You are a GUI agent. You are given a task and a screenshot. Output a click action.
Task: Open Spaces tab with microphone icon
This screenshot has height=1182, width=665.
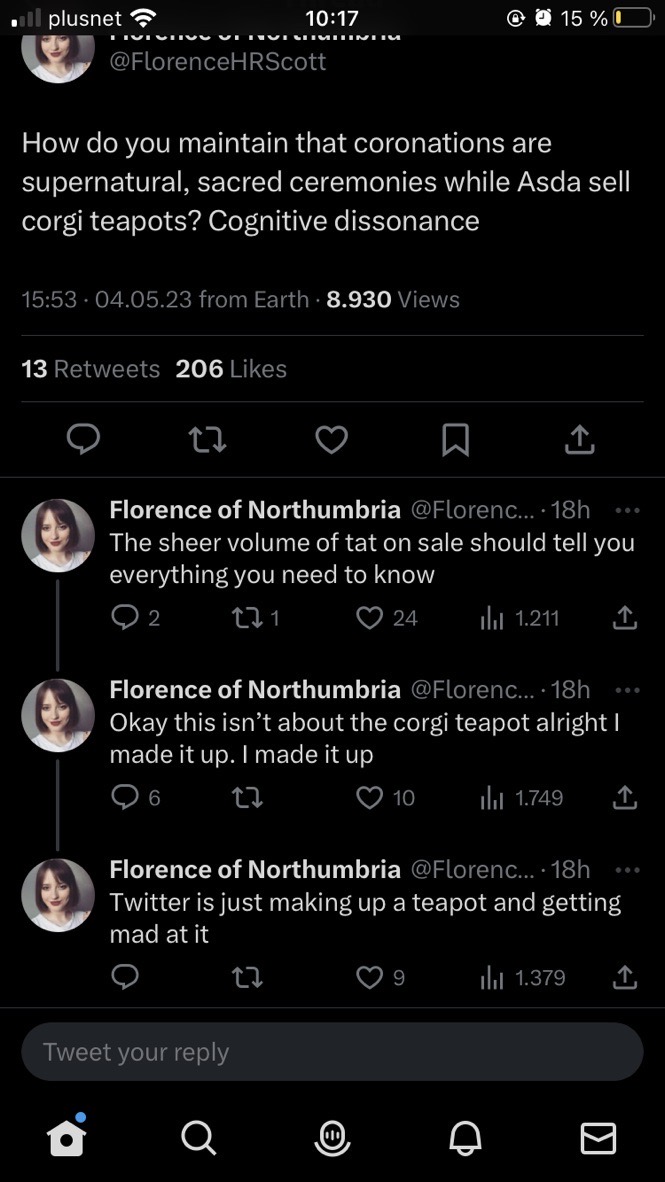(331, 1137)
